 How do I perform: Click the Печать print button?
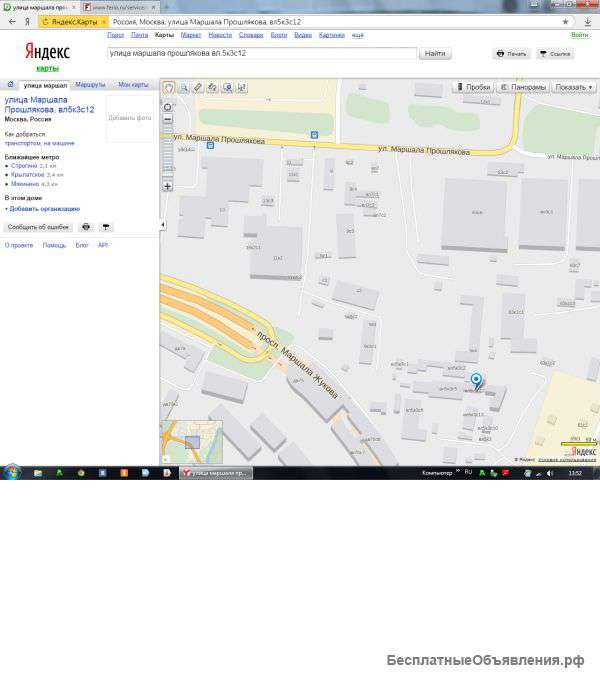click(511, 54)
